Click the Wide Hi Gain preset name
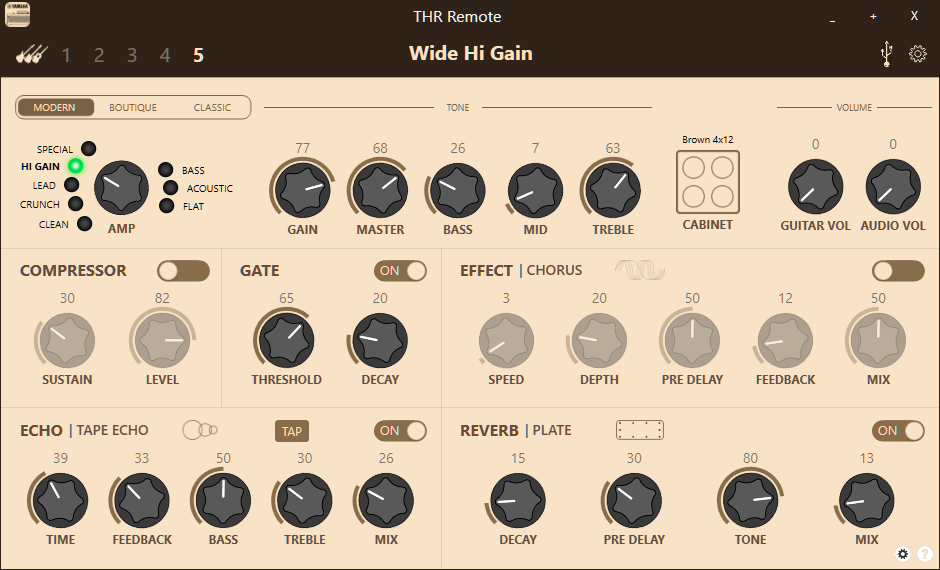 [471, 53]
